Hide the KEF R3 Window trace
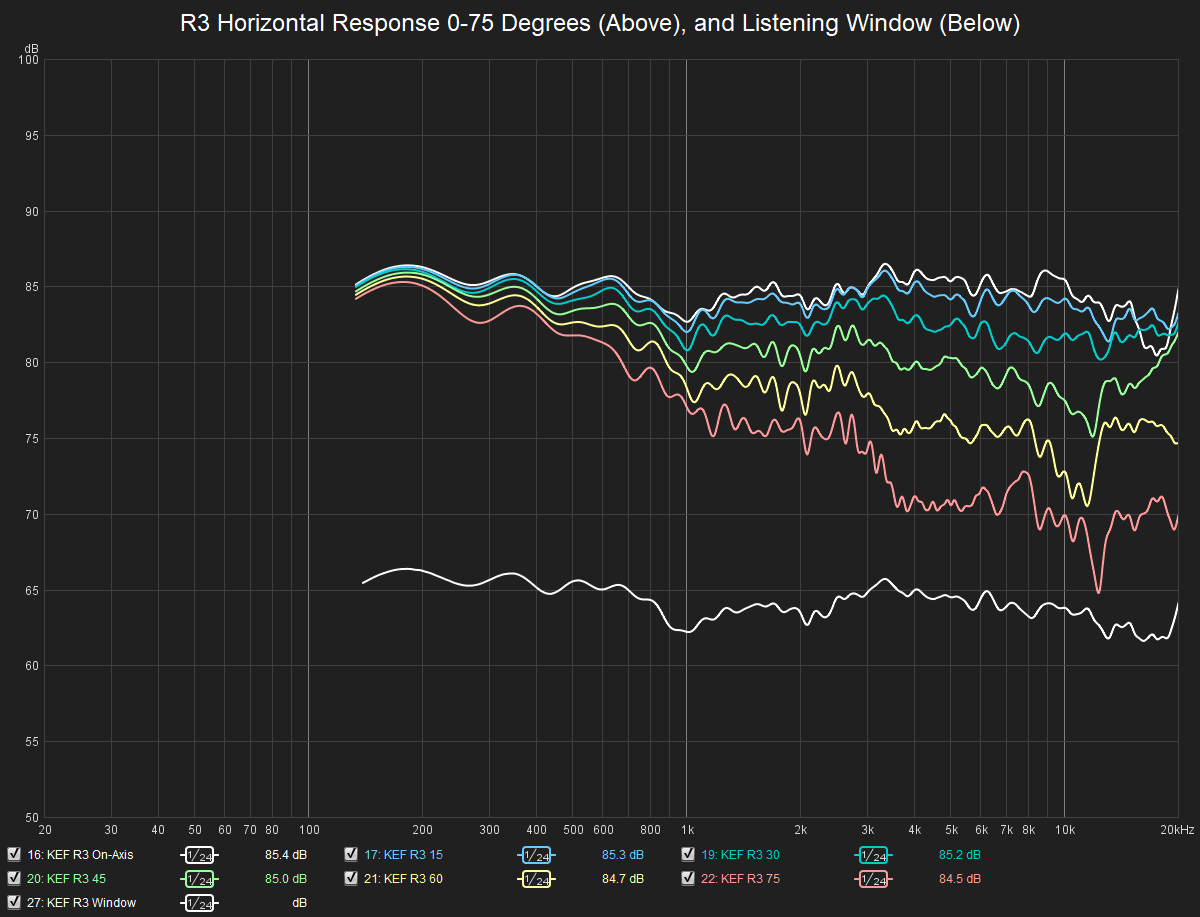Screen dimensions: 1200x917 tap(14, 902)
